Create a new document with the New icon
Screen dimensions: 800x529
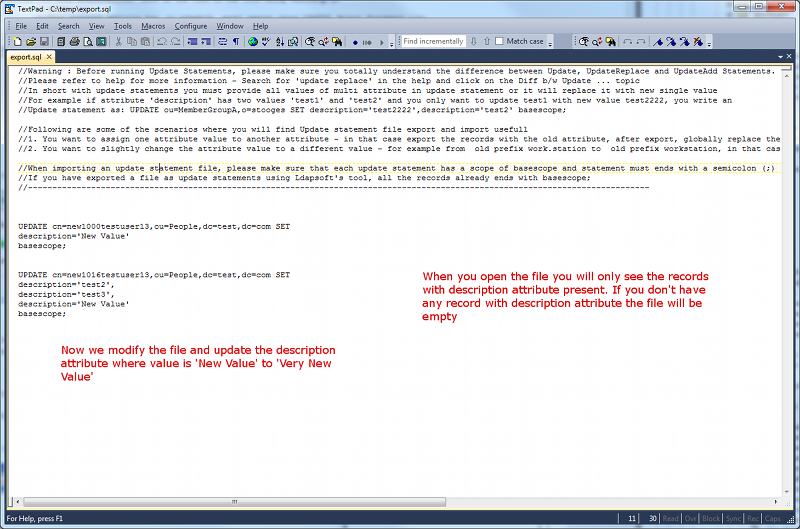pos(17,42)
